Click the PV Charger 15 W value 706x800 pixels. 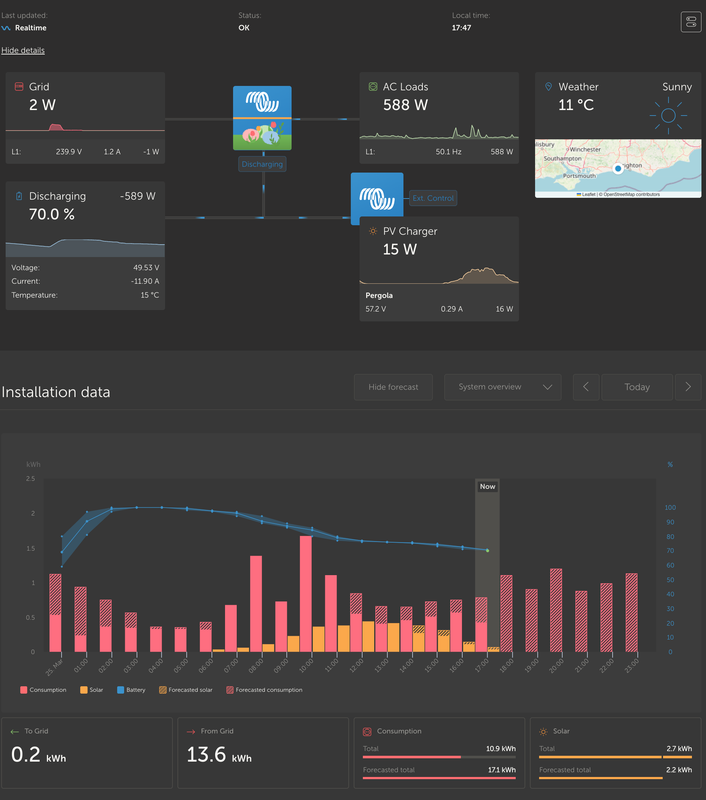coord(400,249)
